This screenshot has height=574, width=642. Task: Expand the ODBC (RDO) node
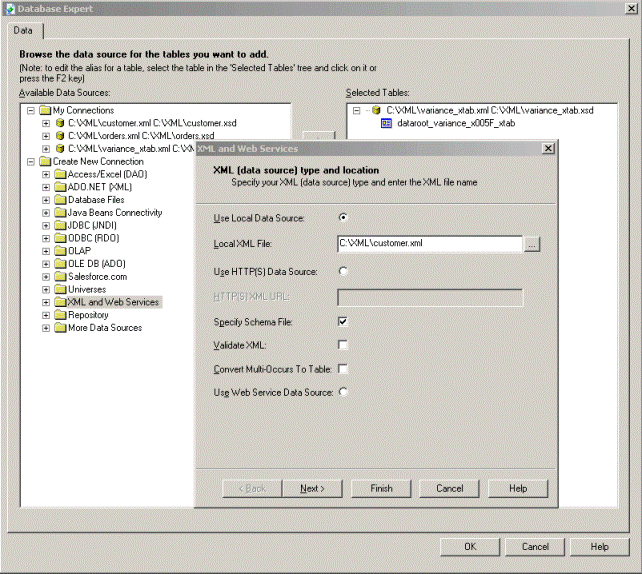pos(46,238)
